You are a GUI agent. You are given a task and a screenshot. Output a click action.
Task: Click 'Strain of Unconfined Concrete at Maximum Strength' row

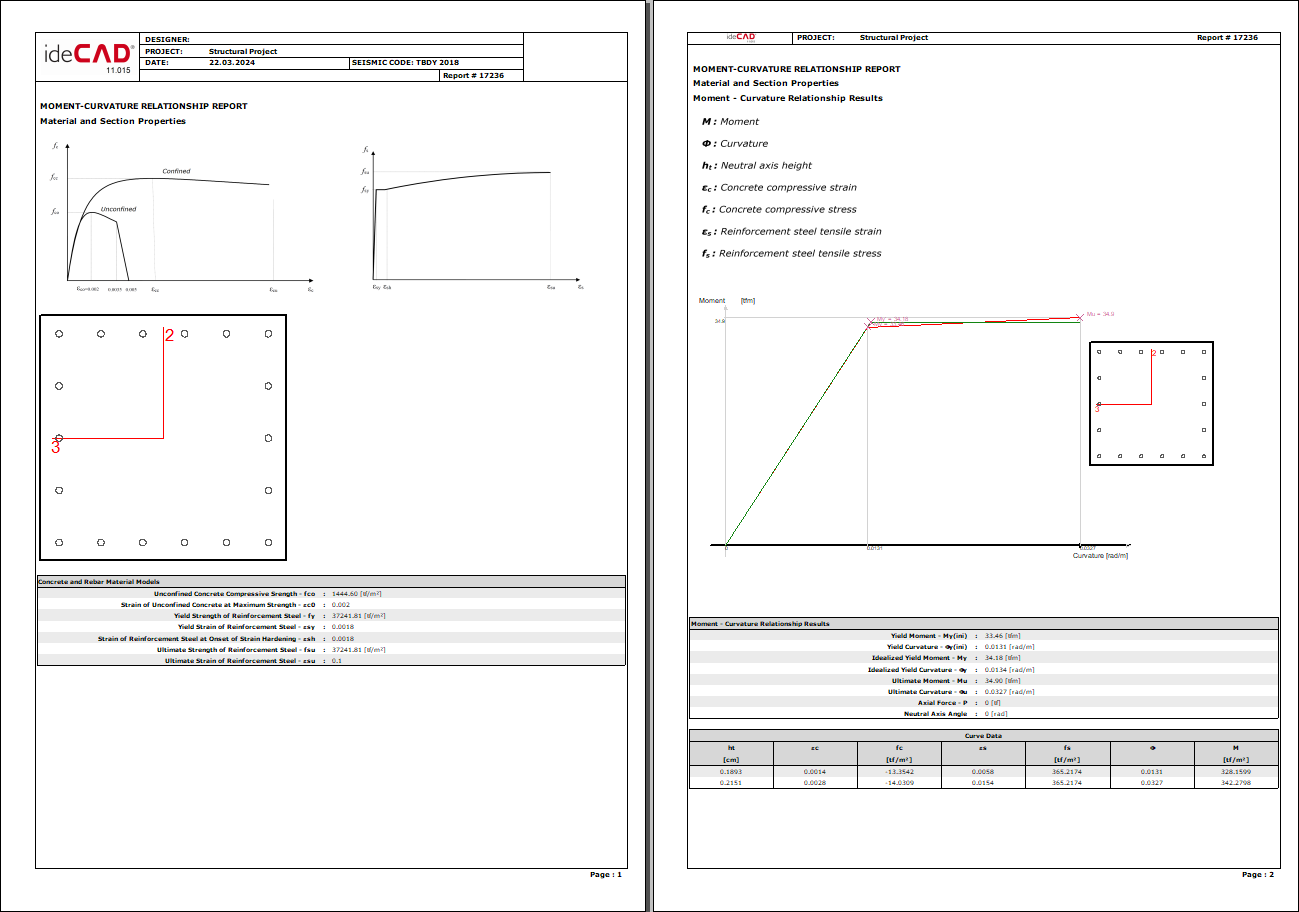coord(331,604)
